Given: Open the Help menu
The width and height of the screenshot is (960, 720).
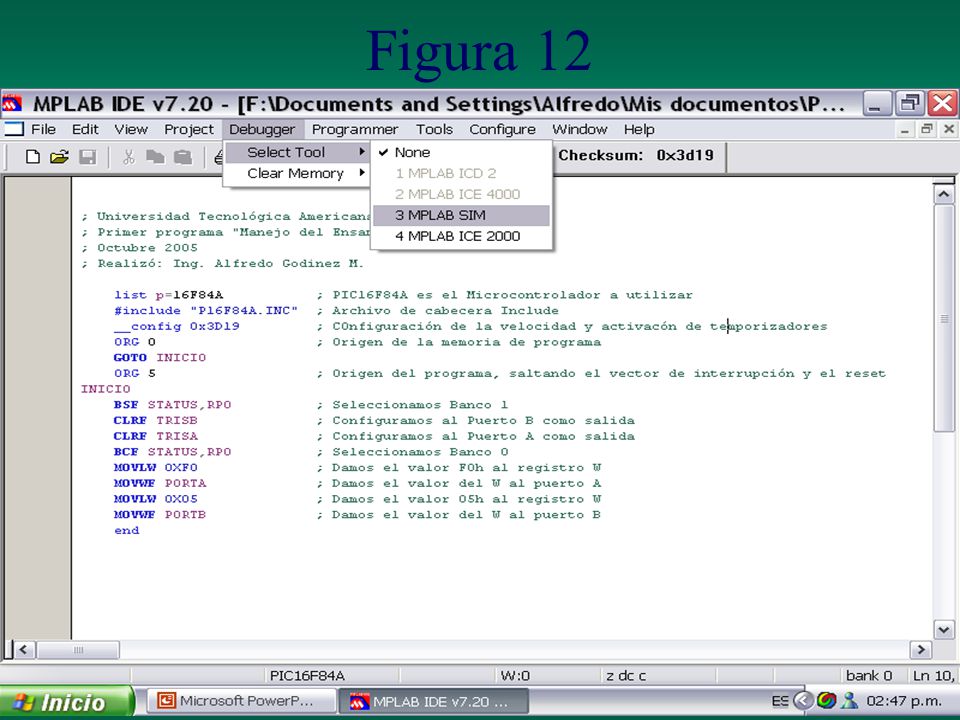Looking at the screenshot, I should pos(639,129).
